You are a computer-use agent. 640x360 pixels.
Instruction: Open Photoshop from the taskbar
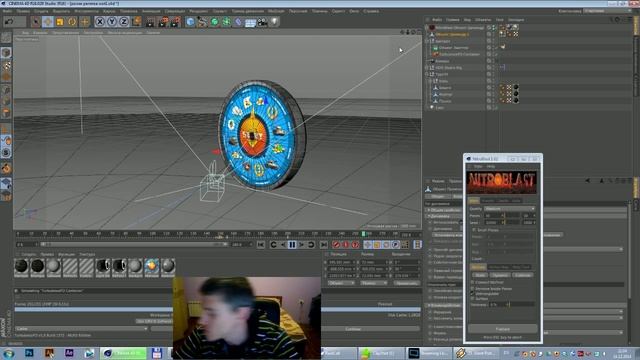click(29, 353)
